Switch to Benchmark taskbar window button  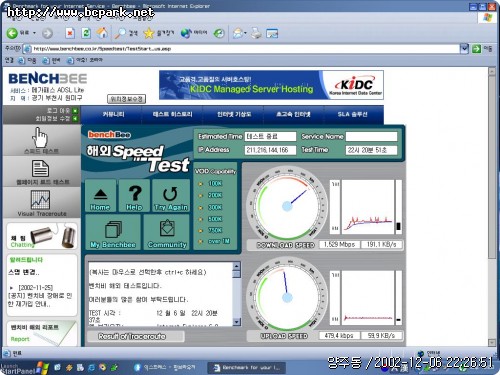(x=247, y=367)
